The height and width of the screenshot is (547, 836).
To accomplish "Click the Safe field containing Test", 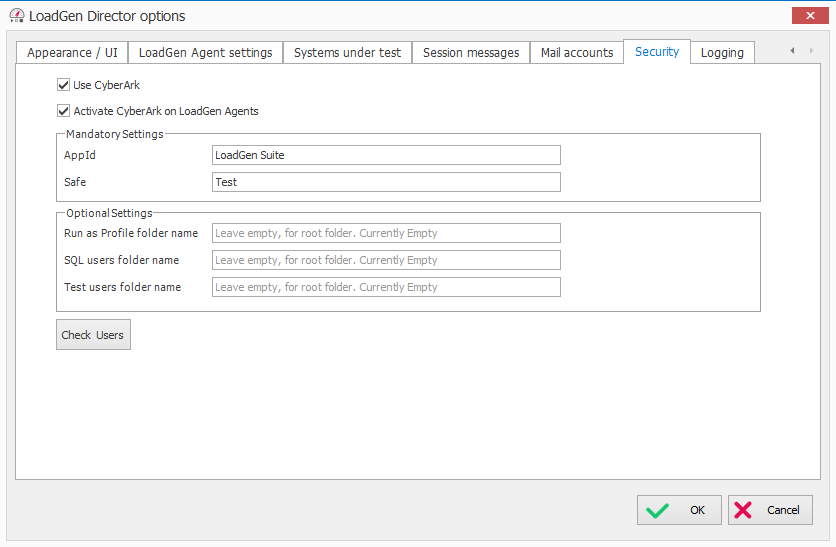I will [386, 182].
